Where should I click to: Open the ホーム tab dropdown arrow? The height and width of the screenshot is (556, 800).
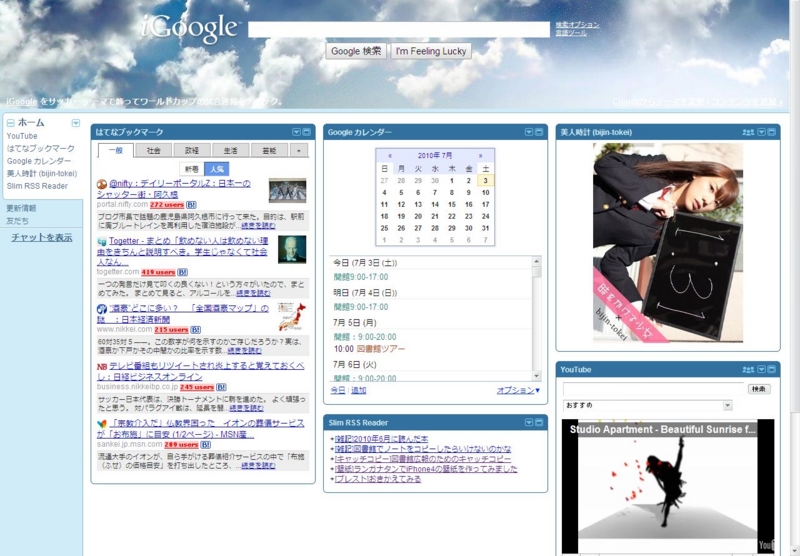[x=76, y=123]
